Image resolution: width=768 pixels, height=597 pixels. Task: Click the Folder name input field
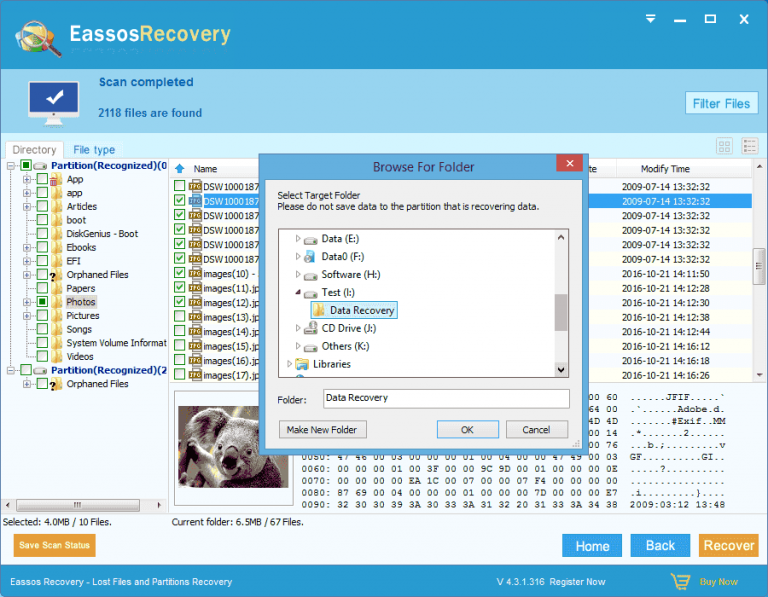446,398
